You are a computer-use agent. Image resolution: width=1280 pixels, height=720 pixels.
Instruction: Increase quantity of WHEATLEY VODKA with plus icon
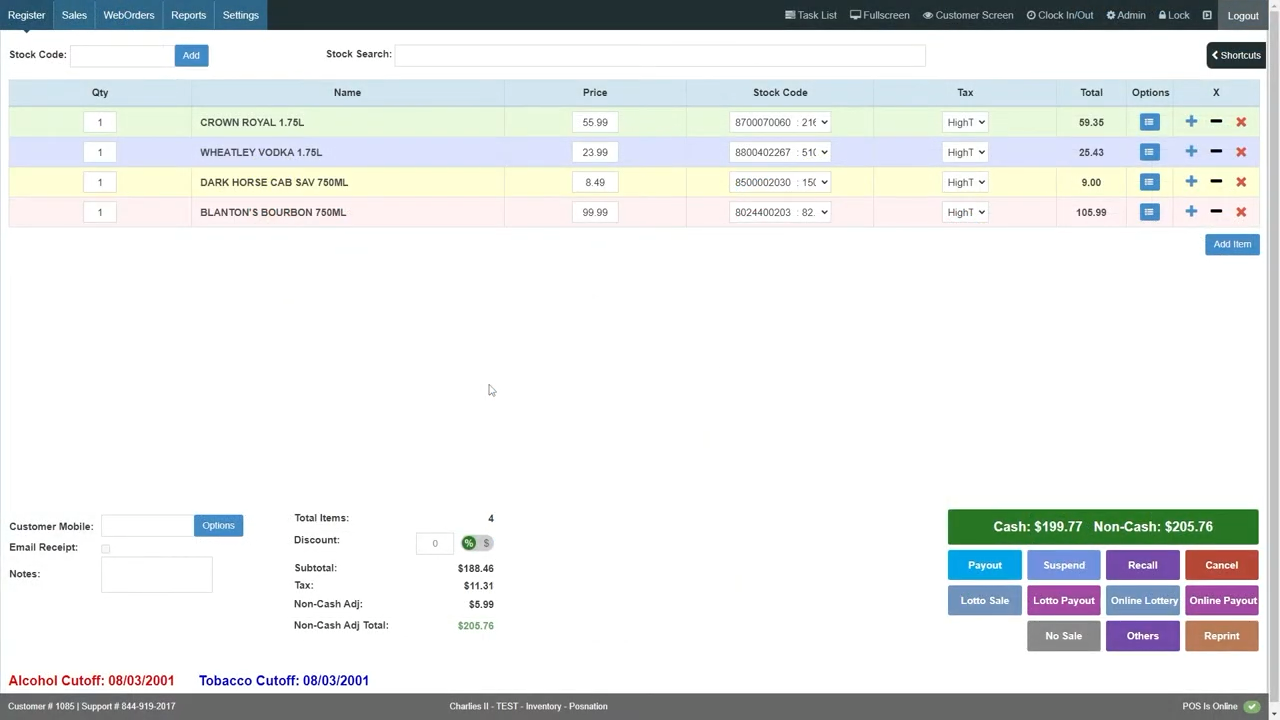tap(1191, 152)
